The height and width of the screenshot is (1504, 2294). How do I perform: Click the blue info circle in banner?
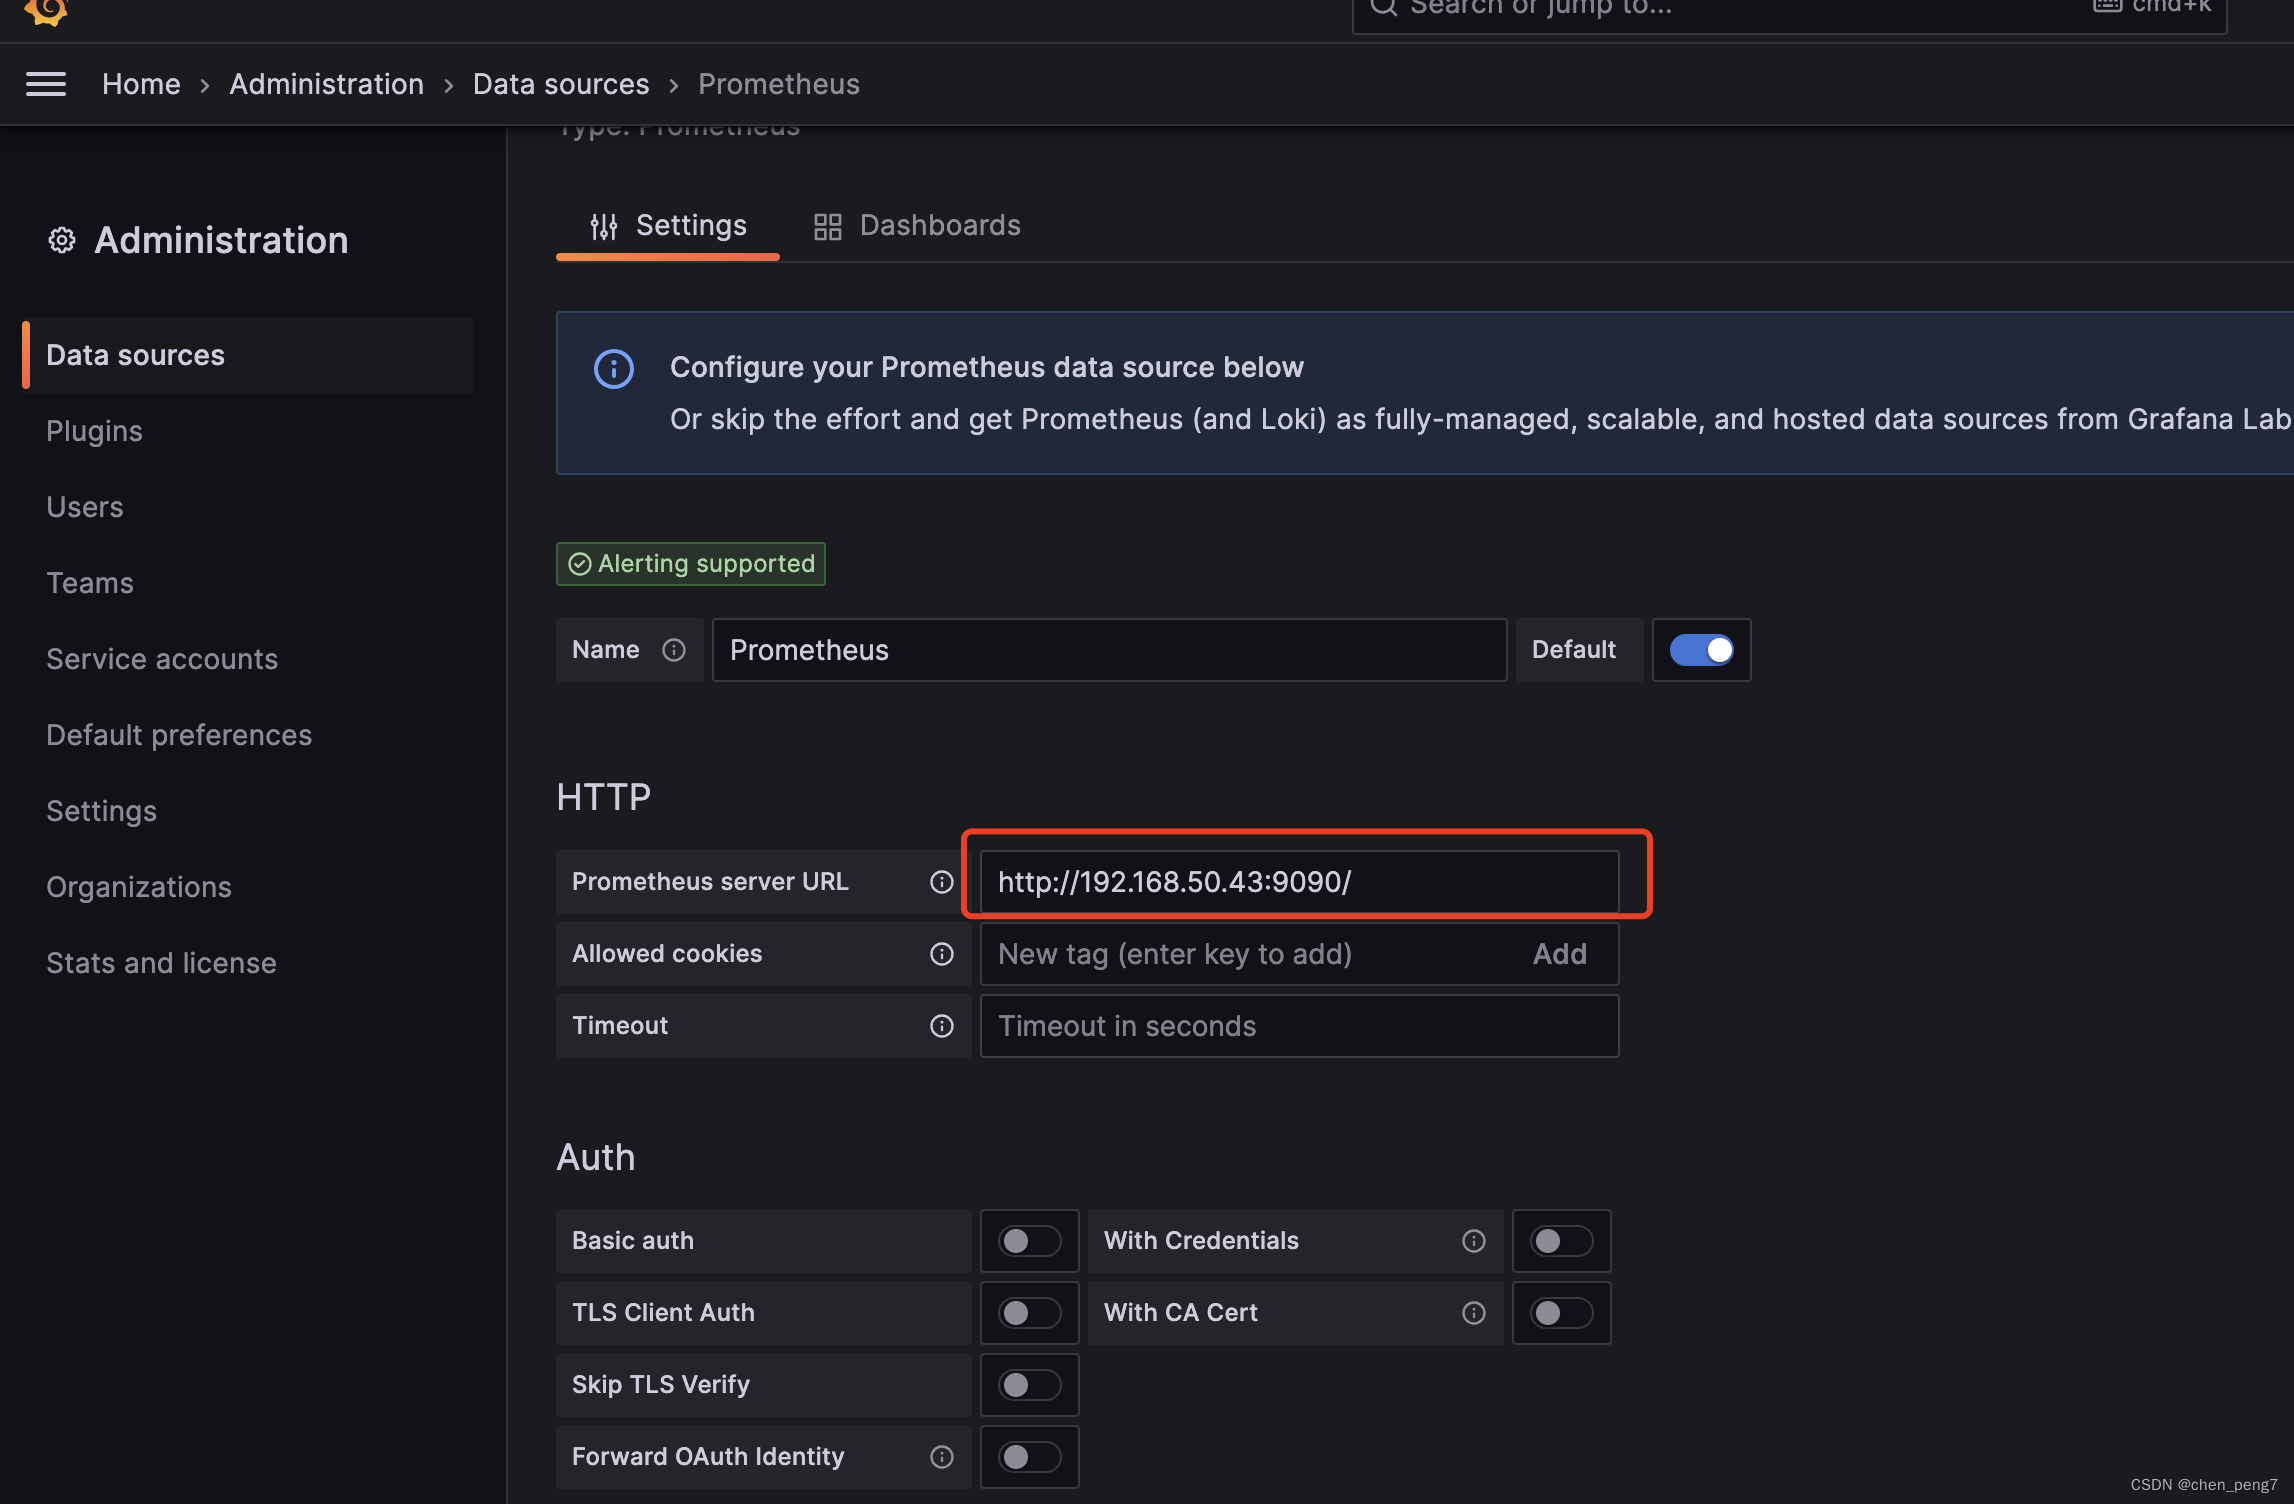click(x=614, y=369)
